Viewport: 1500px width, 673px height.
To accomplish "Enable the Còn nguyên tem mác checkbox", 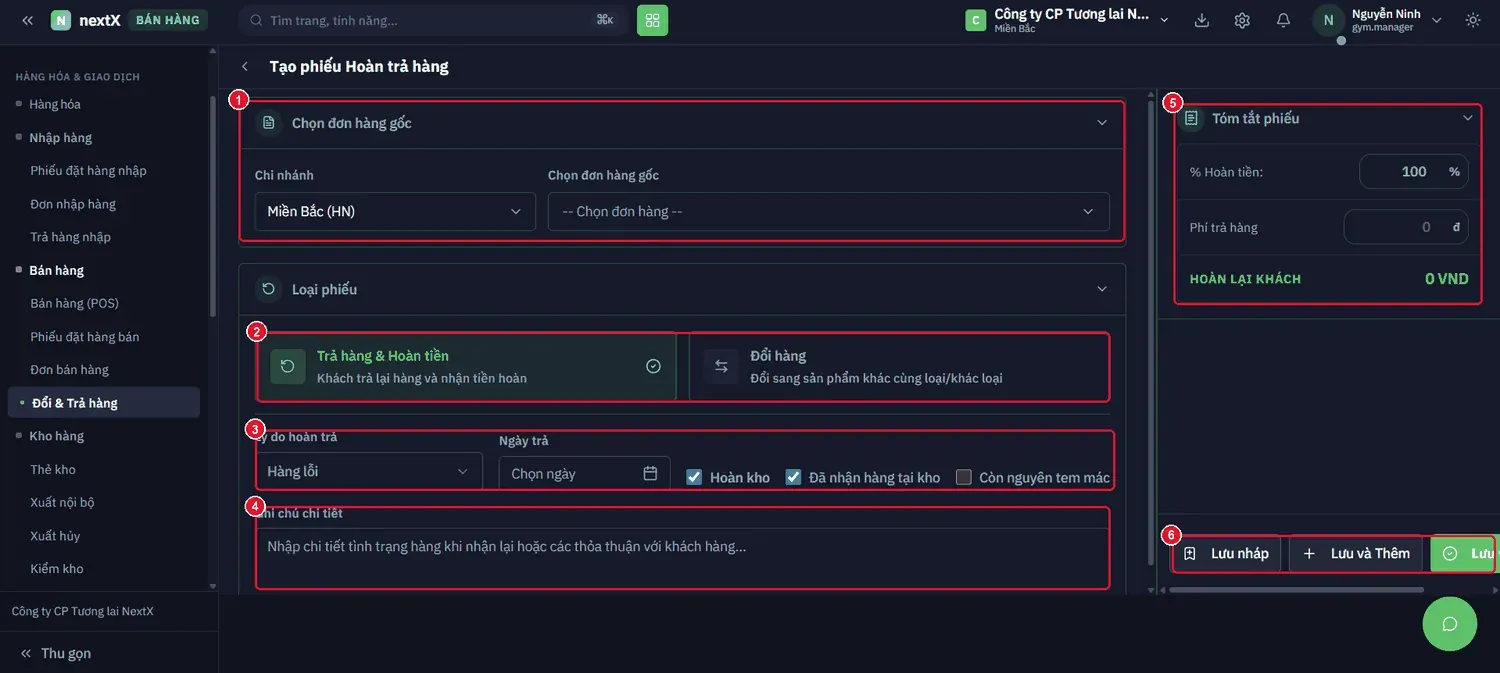I will tap(964, 477).
